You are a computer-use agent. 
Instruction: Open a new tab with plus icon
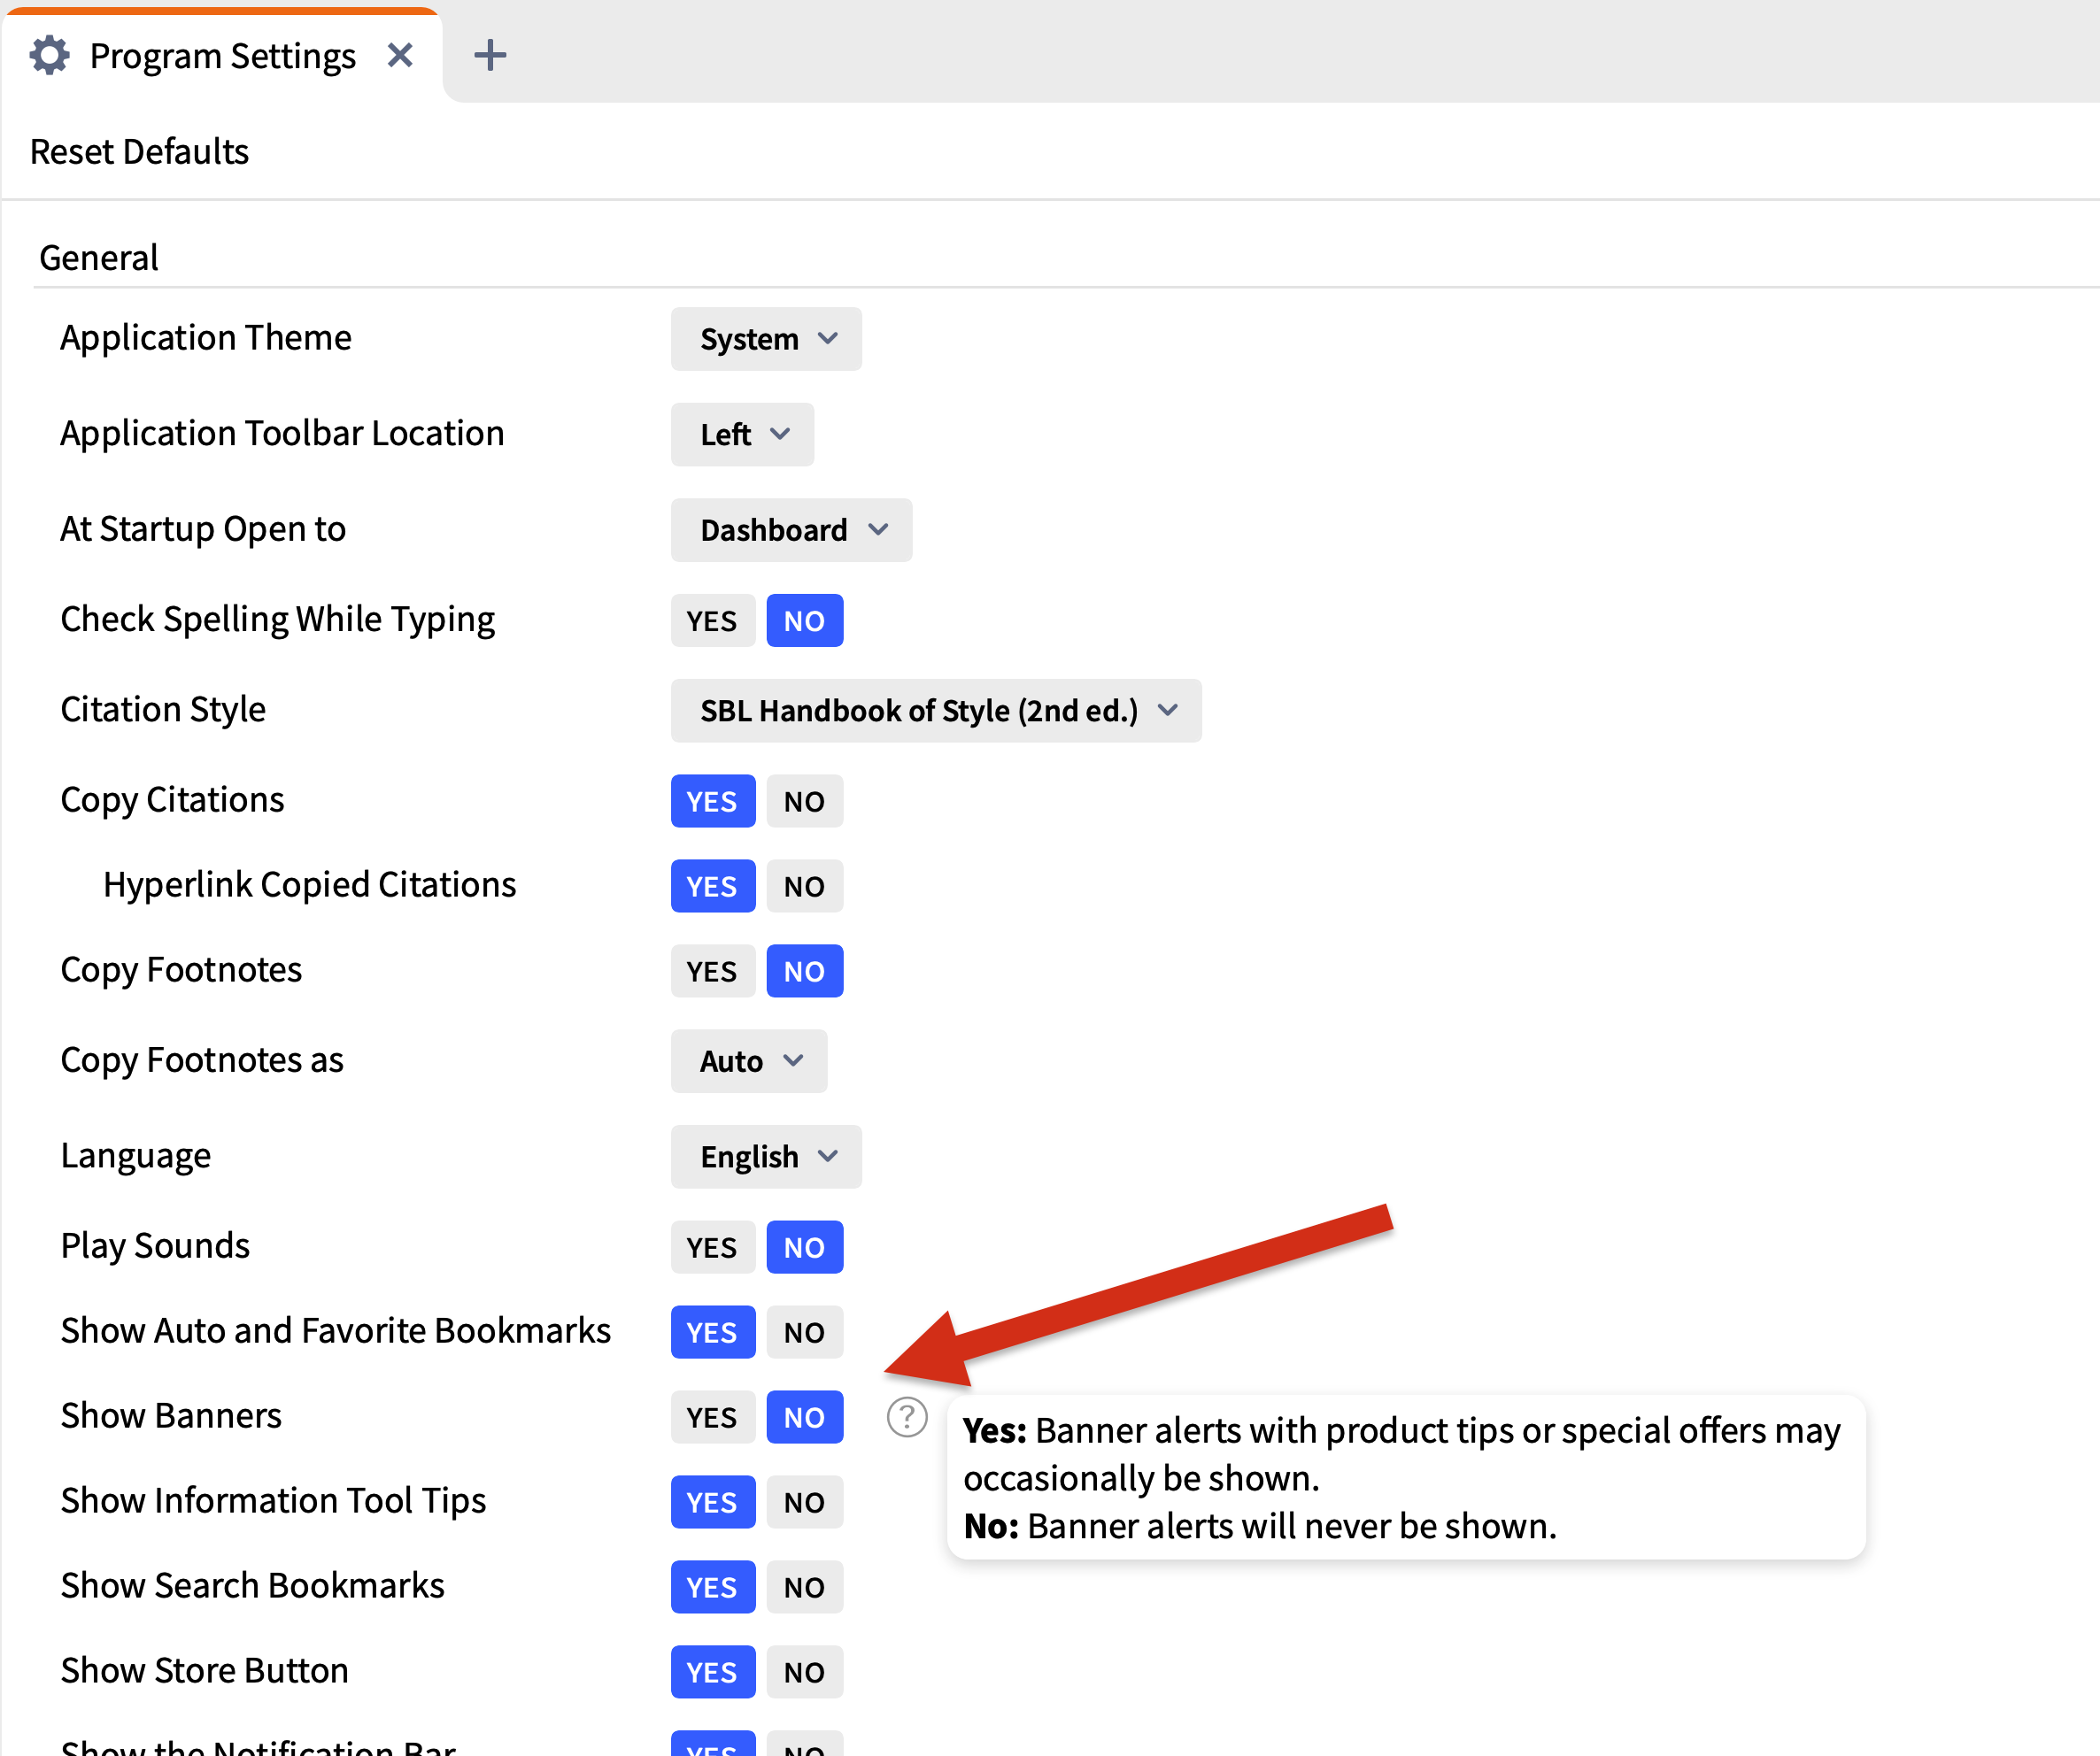[x=490, y=55]
